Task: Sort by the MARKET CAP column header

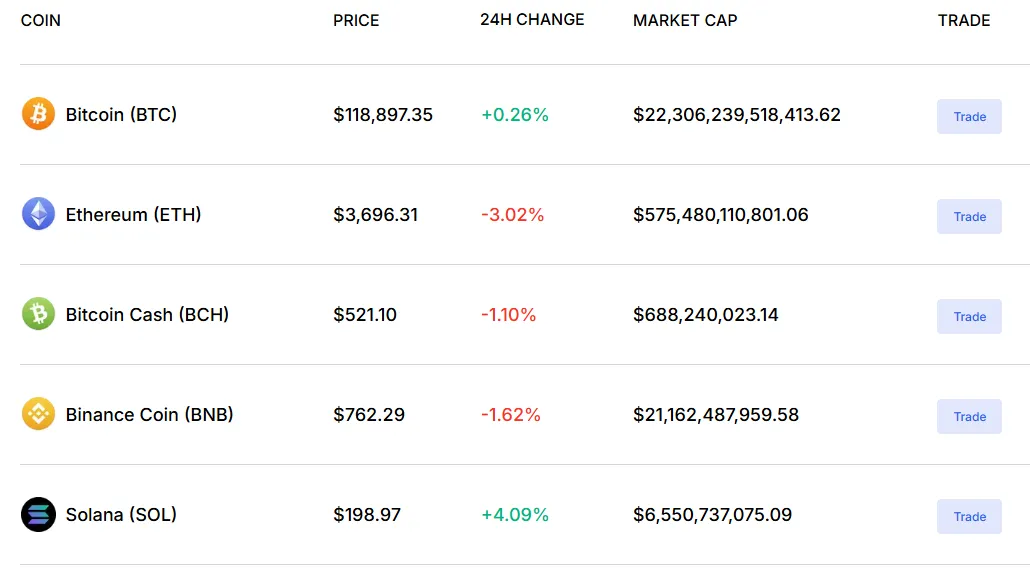Action: click(x=685, y=20)
